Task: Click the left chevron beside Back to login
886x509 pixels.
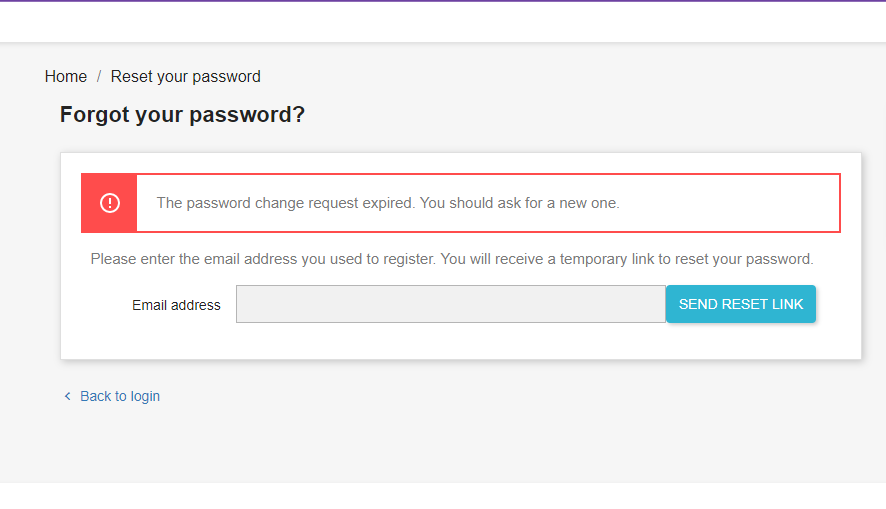Action: point(68,397)
